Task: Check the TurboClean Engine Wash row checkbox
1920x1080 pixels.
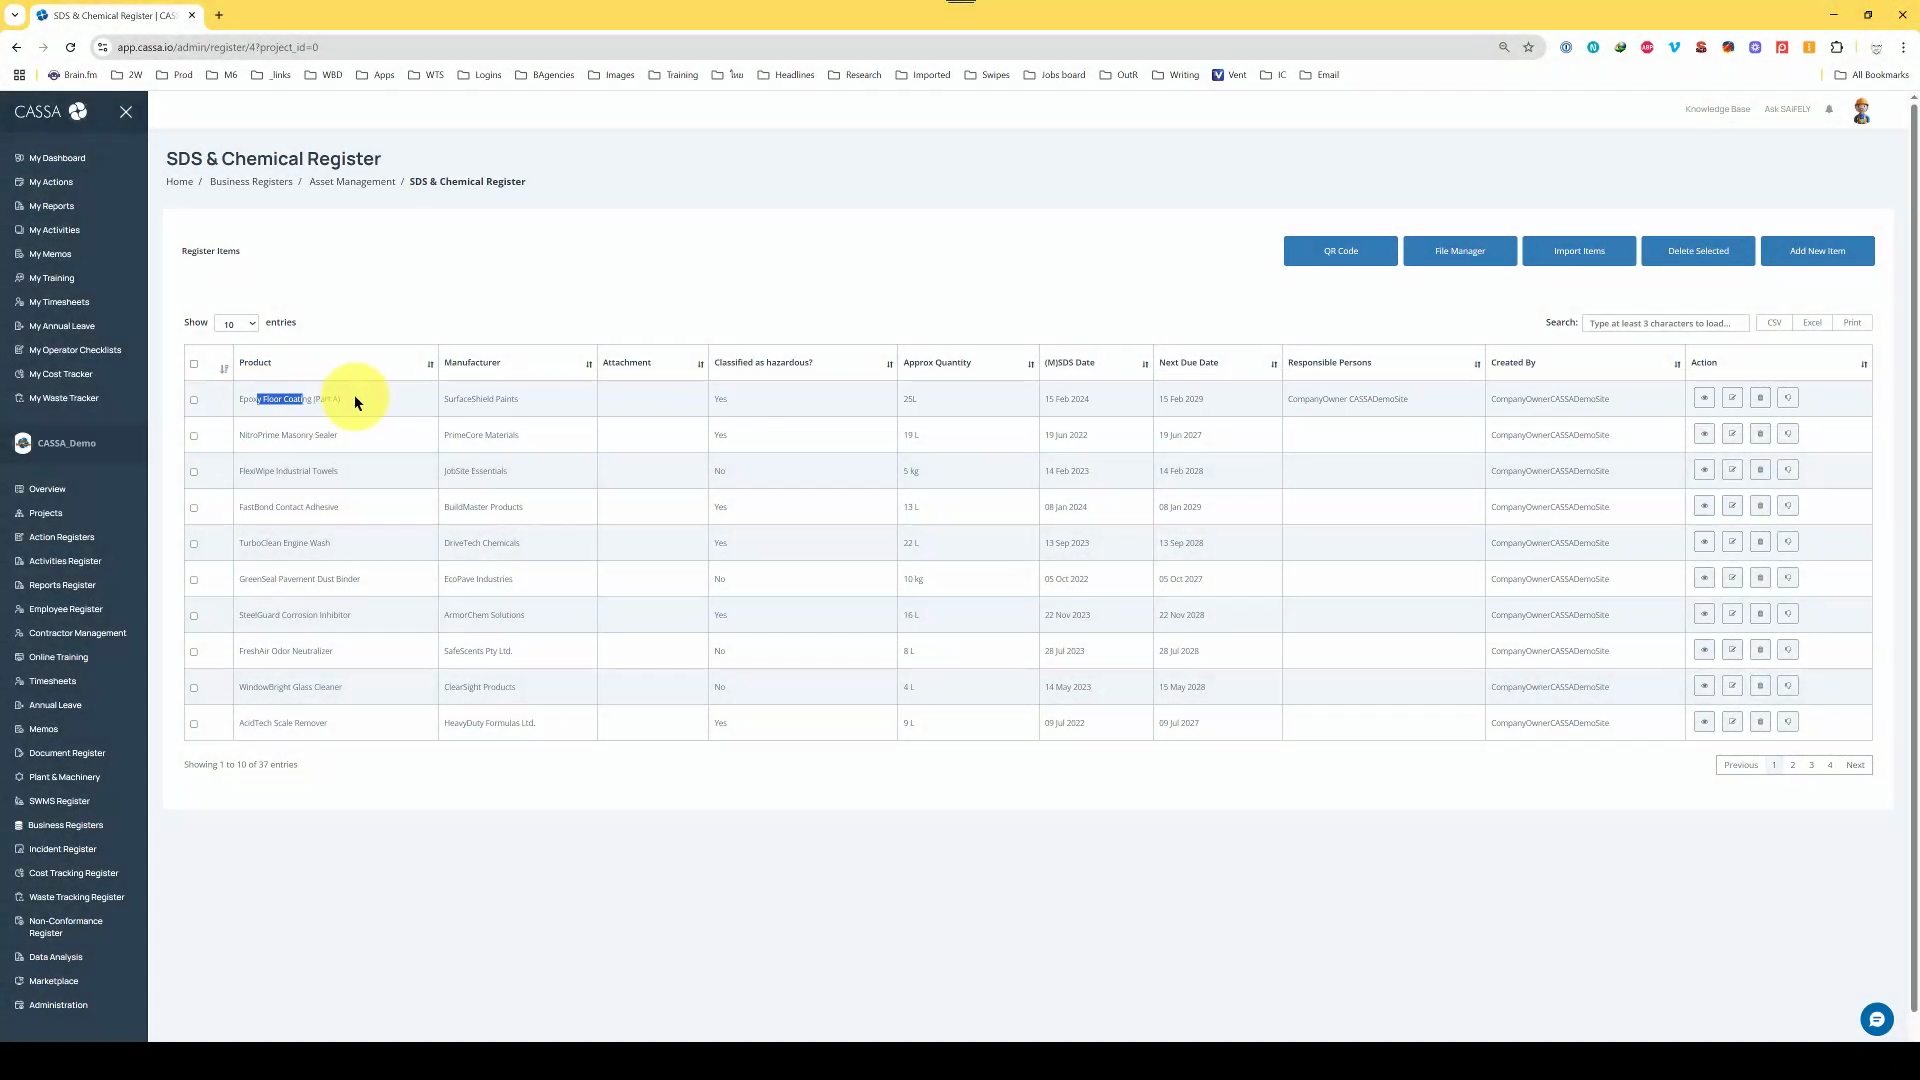Action: [x=194, y=544]
